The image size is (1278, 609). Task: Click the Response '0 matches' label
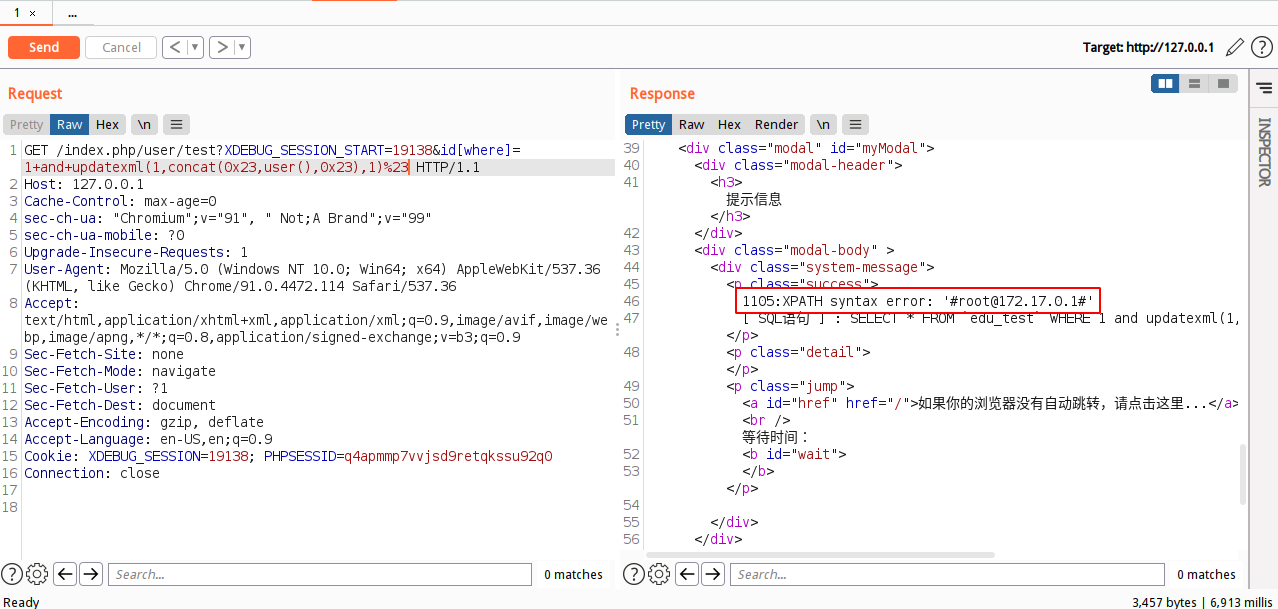click(x=1206, y=574)
